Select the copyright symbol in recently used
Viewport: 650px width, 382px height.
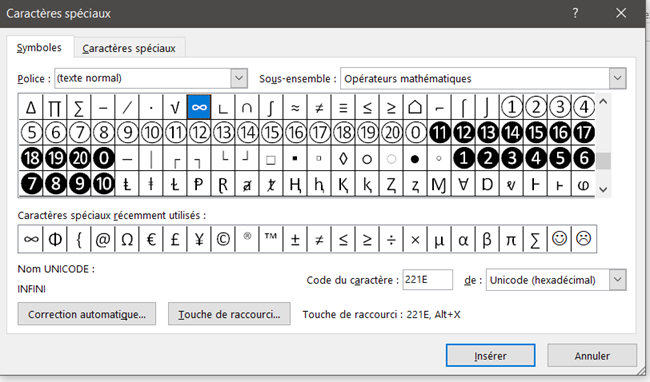click(223, 239)
